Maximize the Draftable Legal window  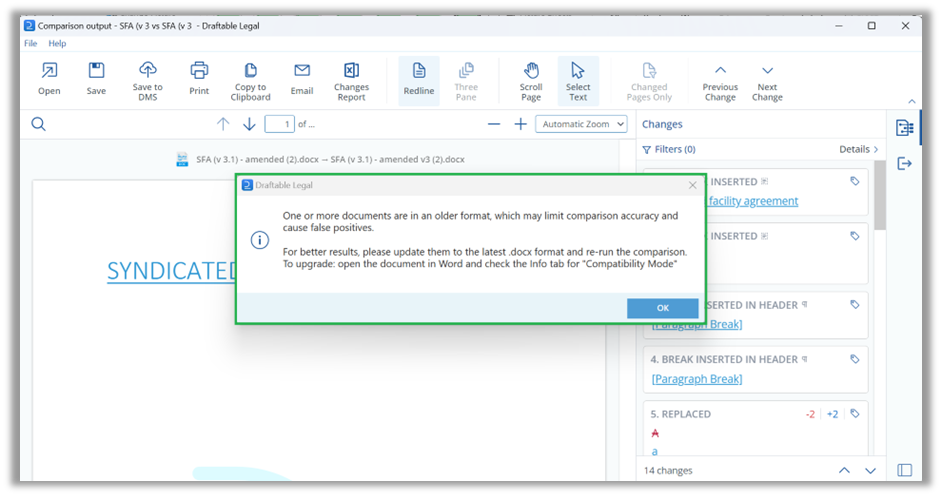(872, 26)
